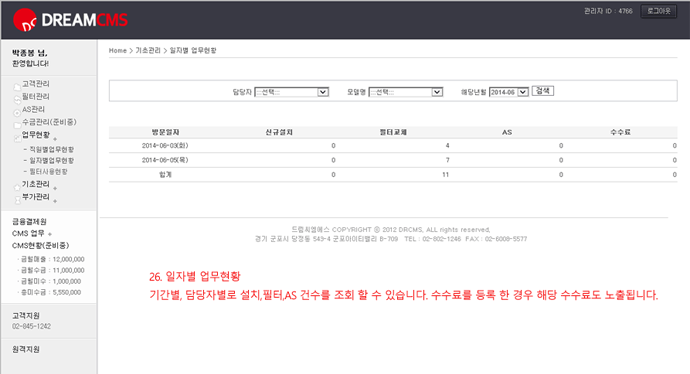Click filter count 7 in 06-05 row

pyautogui.click(x=447, y=160)
